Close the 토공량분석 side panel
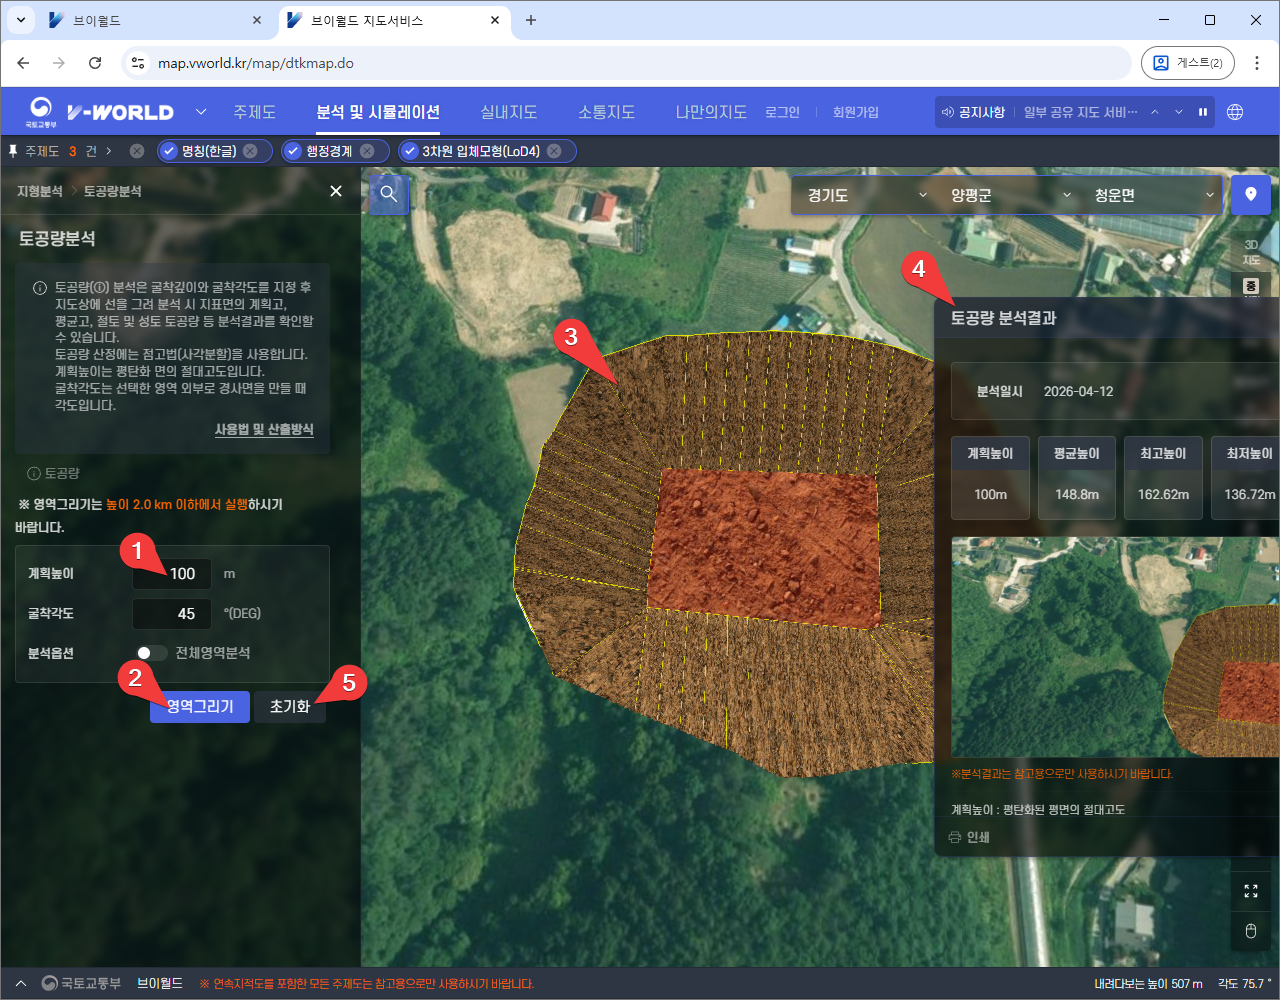Viewport: 1280px width, 1000px height. [336, 191]
